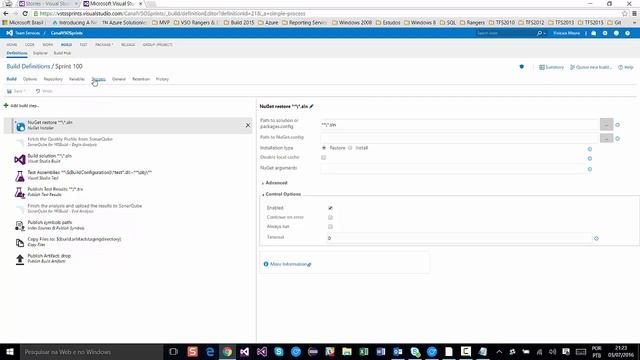Click the Undo toolbar button
Image resolution: width=640 pixels, height=360 pixels.
pyautogui.click(x=44, y=91)
